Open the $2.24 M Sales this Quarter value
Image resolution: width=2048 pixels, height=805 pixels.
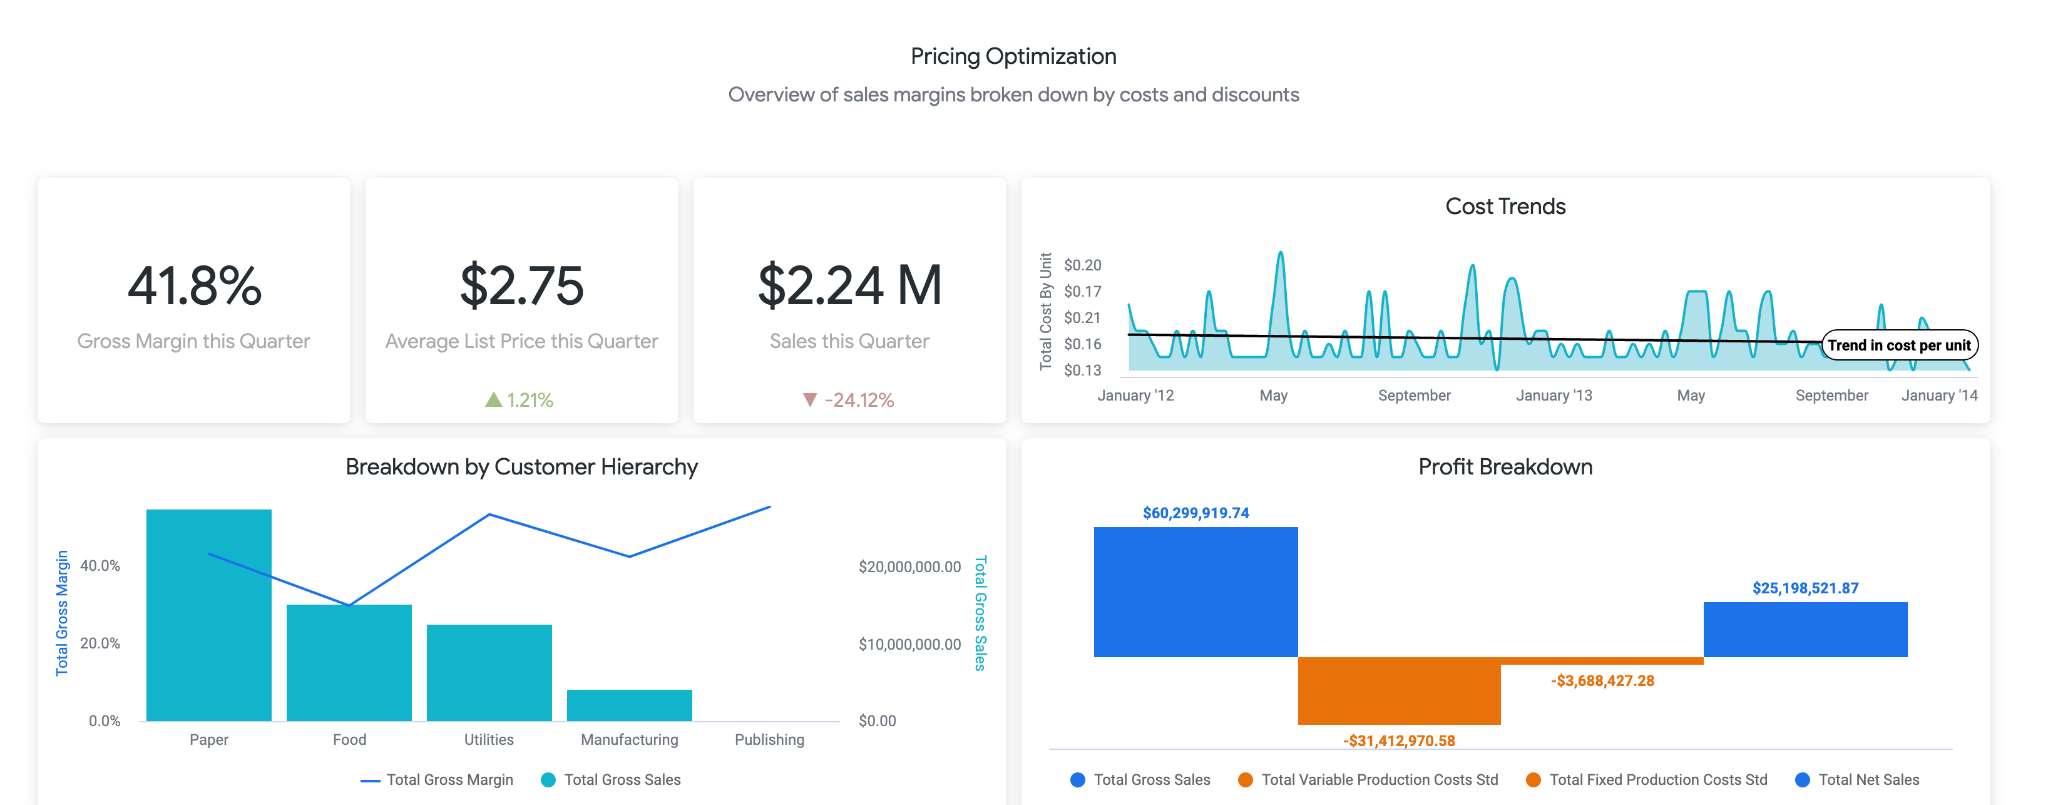coord(849,286)
